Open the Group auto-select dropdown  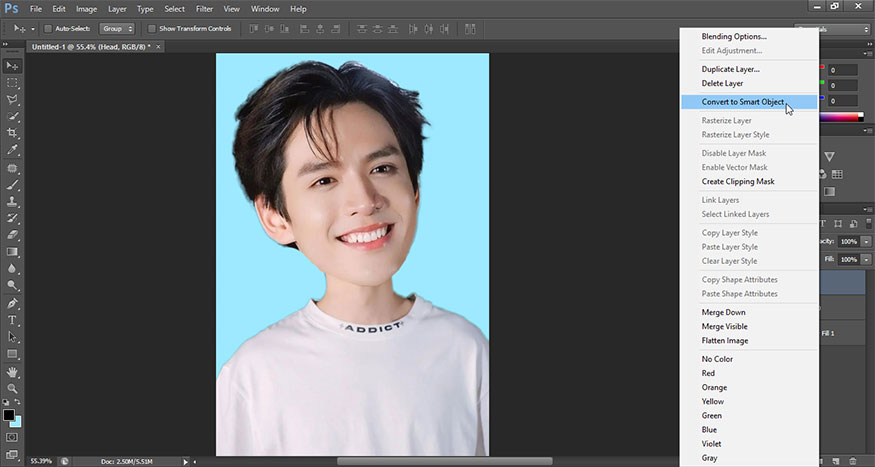(117, 28)
